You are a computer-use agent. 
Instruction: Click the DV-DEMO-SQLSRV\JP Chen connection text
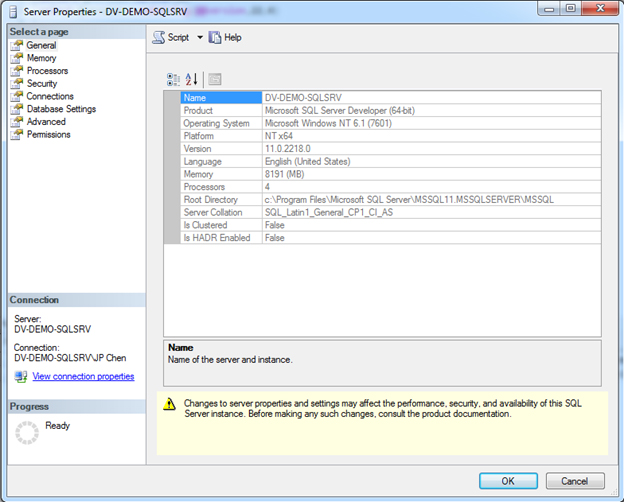70,358
